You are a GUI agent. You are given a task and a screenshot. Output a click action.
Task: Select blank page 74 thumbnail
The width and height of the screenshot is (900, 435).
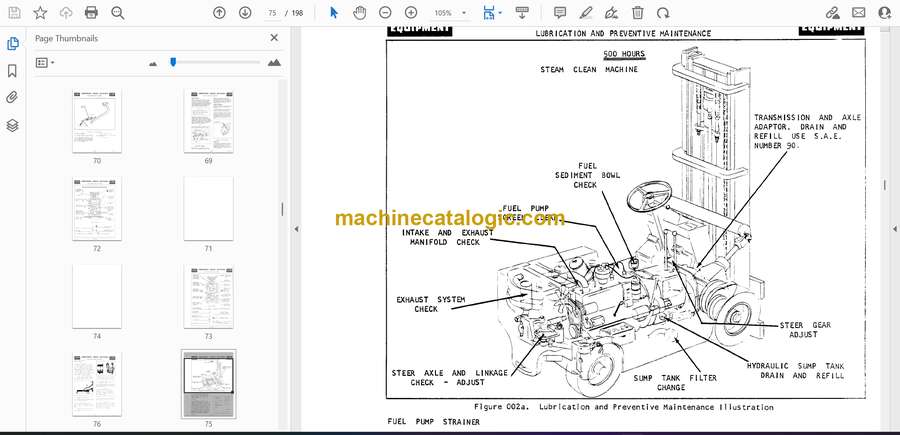[96, 297]
